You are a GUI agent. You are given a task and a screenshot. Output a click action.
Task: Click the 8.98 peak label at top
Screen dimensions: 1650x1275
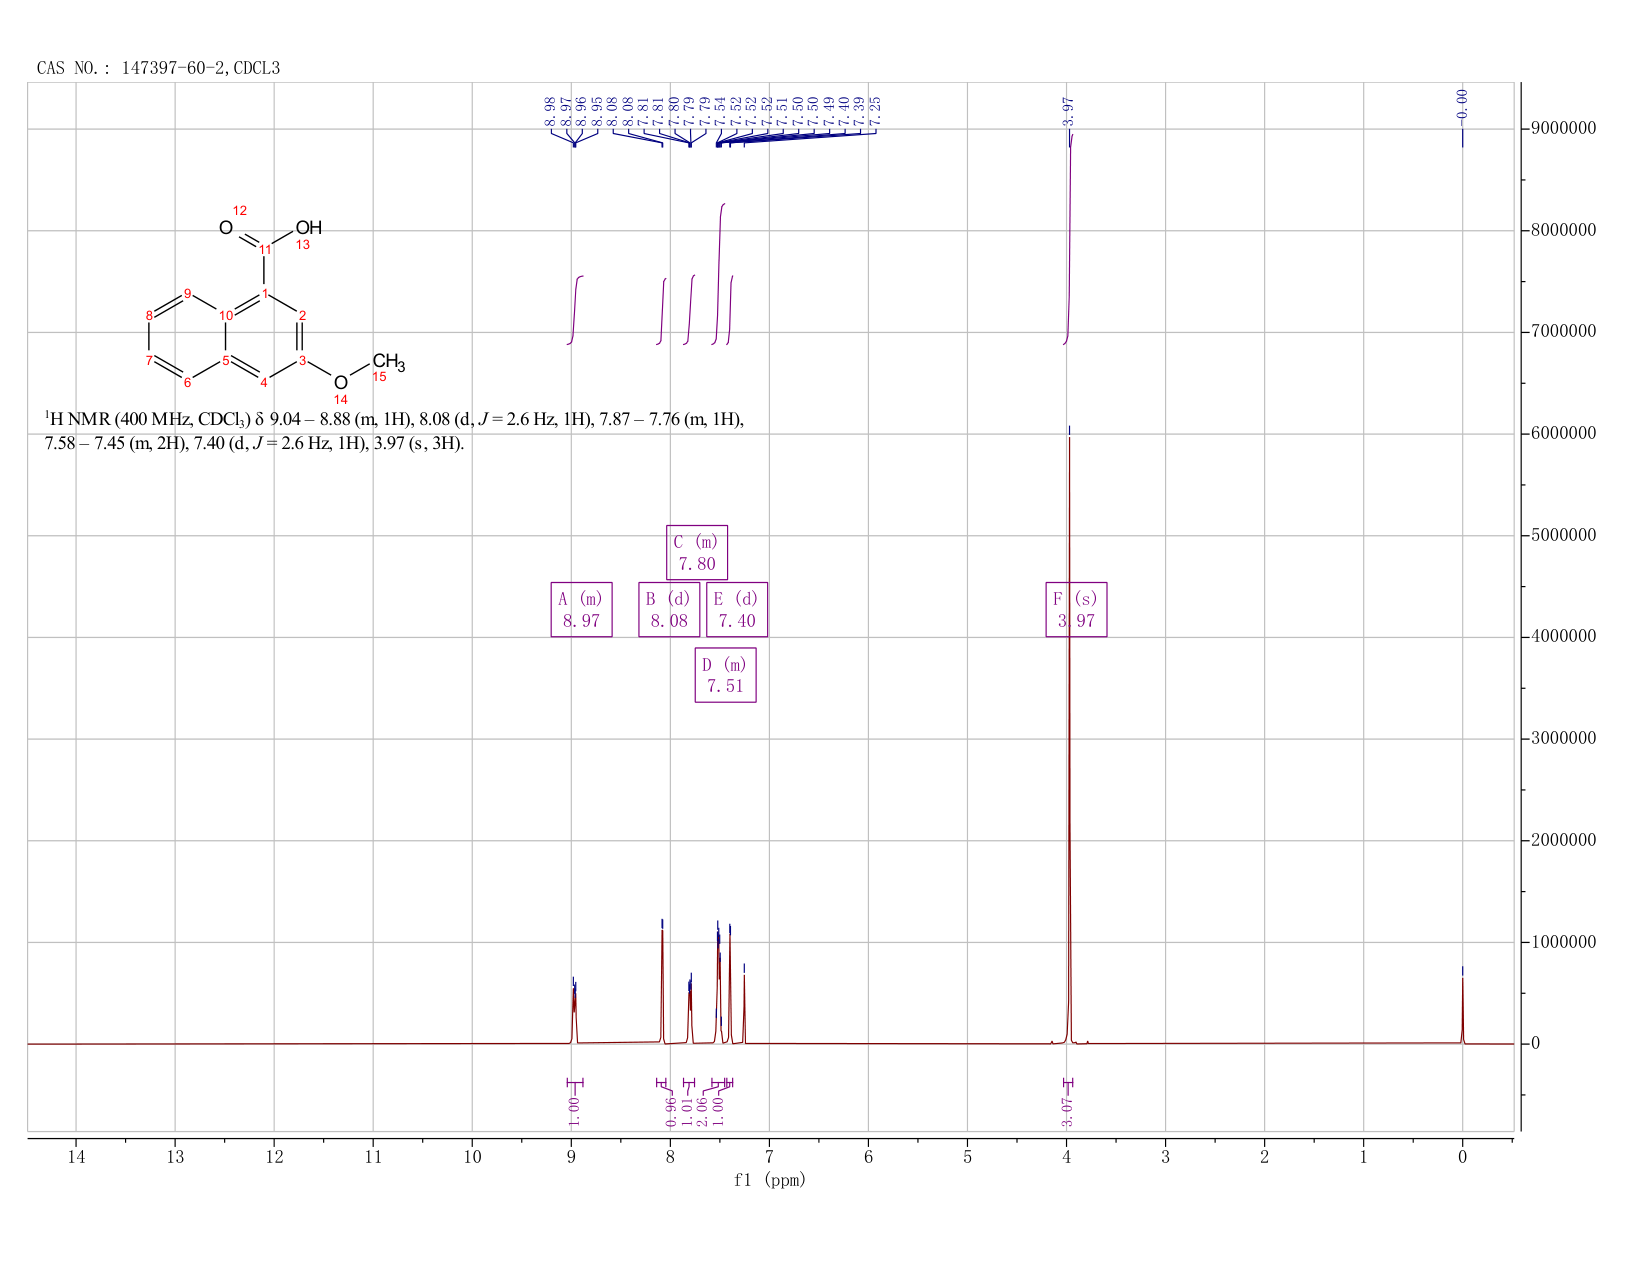click(x=550, y=111)
